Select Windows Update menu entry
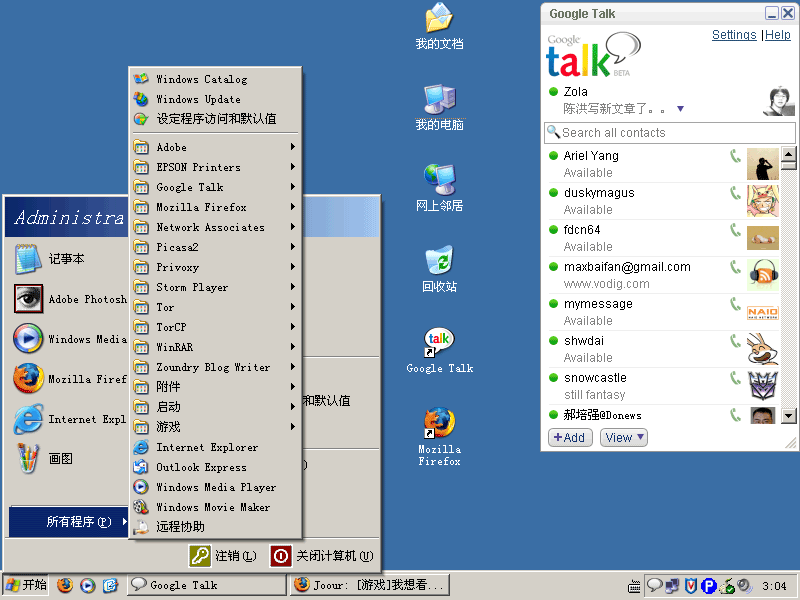 [x=214, y=99]
